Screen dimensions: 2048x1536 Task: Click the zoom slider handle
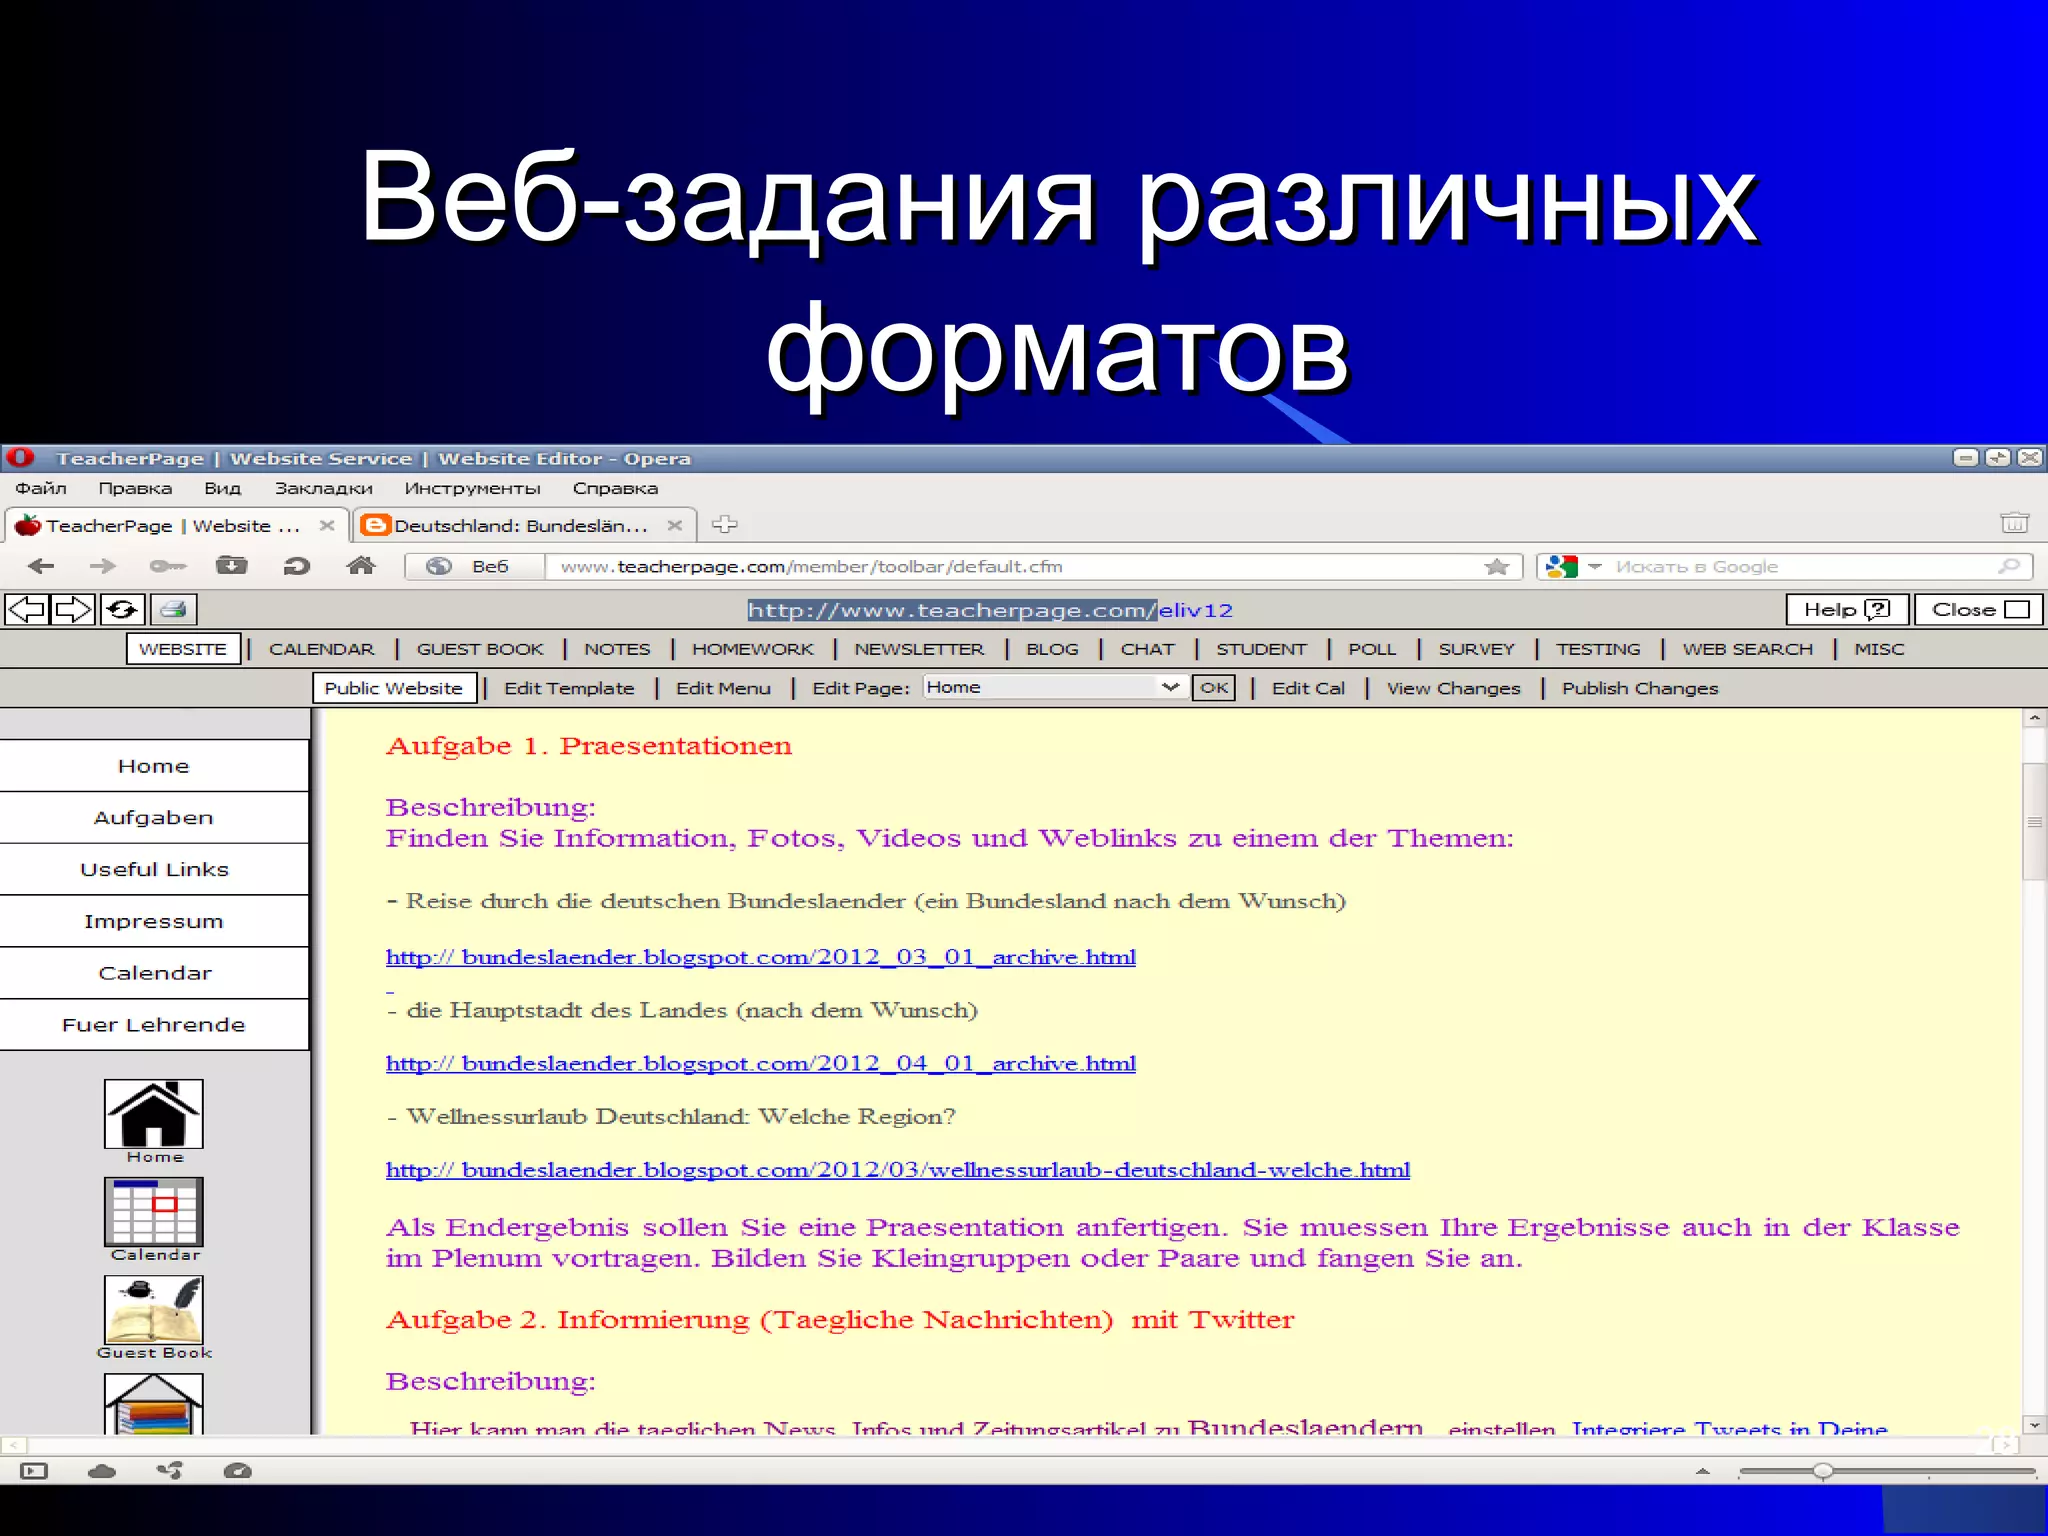point(1823,1471)
